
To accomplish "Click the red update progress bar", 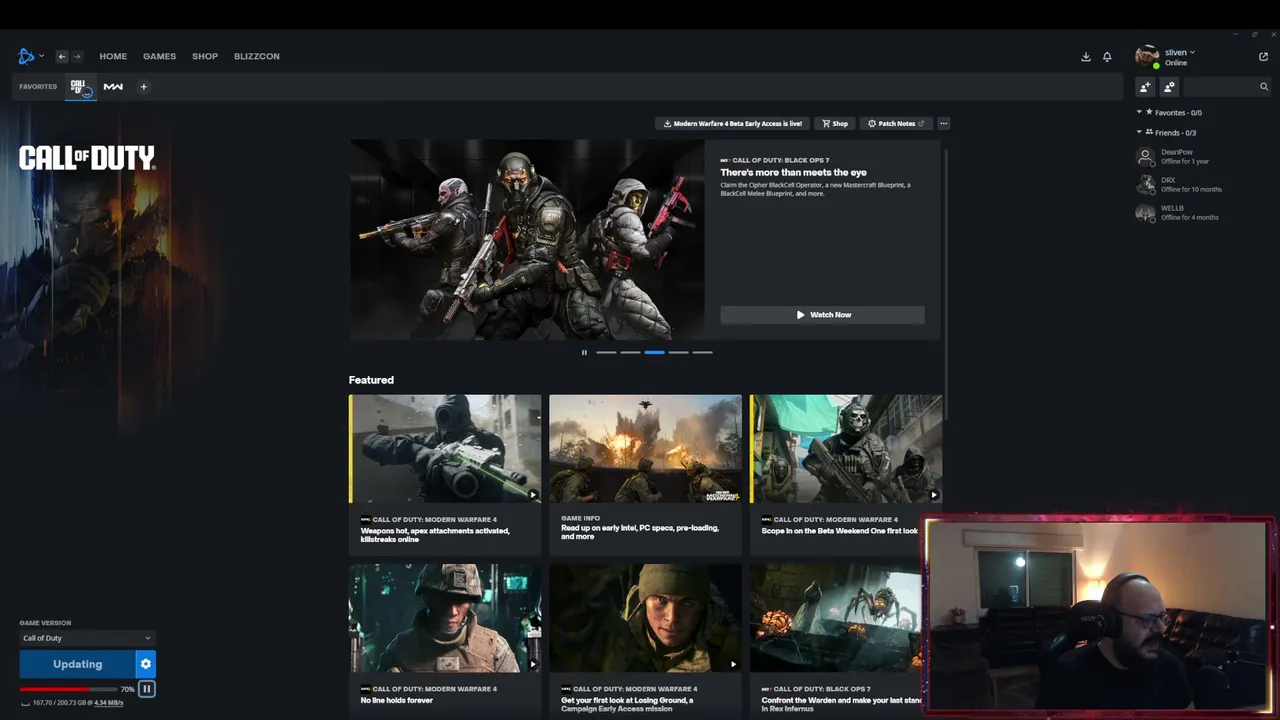I will 68,689.
